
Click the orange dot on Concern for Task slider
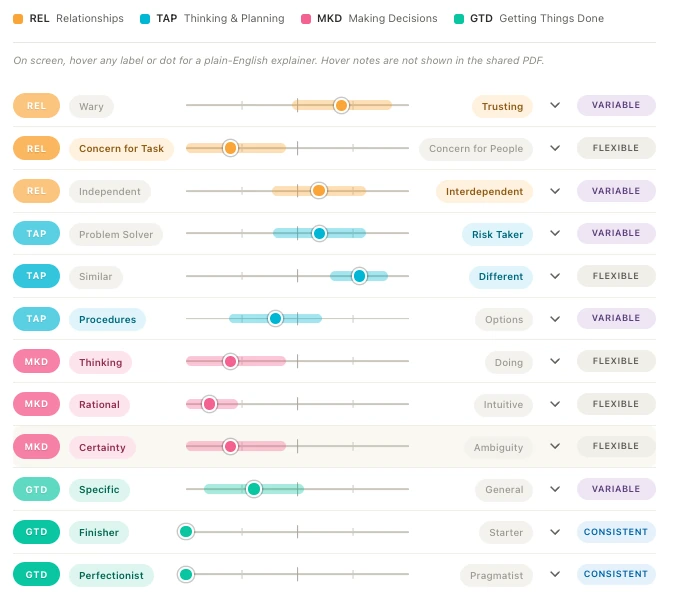click(230, 148)
